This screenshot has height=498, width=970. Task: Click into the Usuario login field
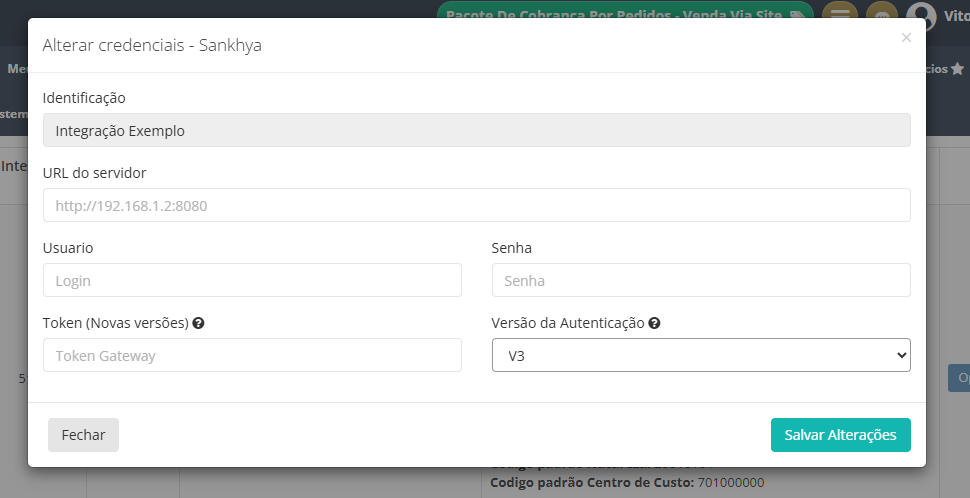252,280
